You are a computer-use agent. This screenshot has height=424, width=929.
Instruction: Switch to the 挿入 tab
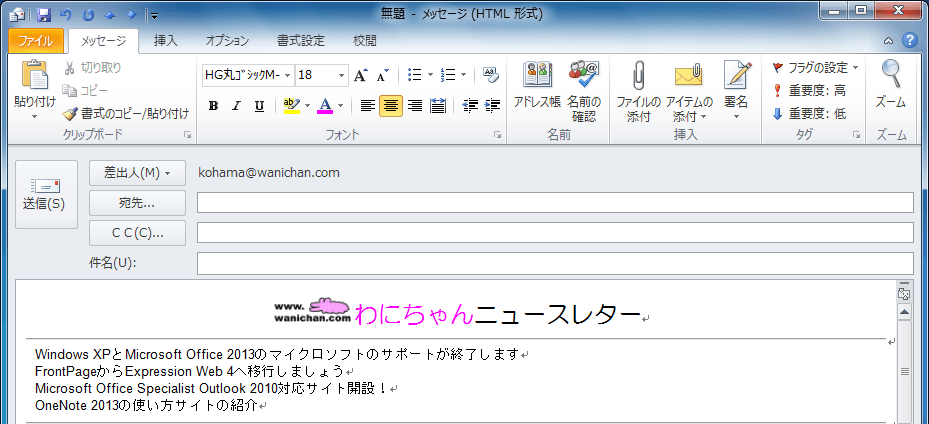pos(165,41)
